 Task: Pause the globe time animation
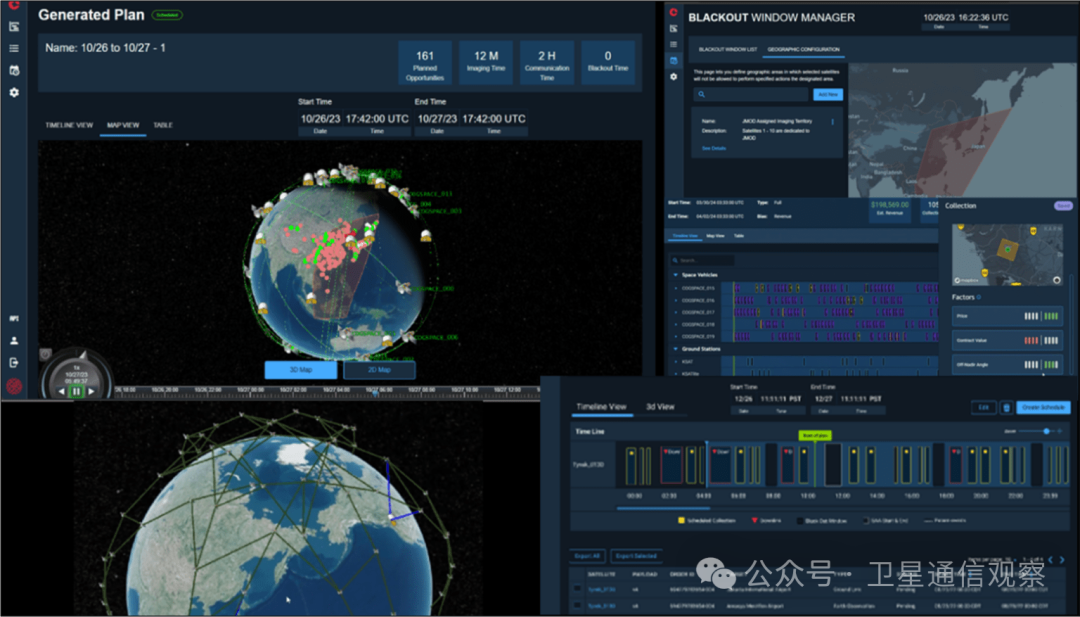76,391
